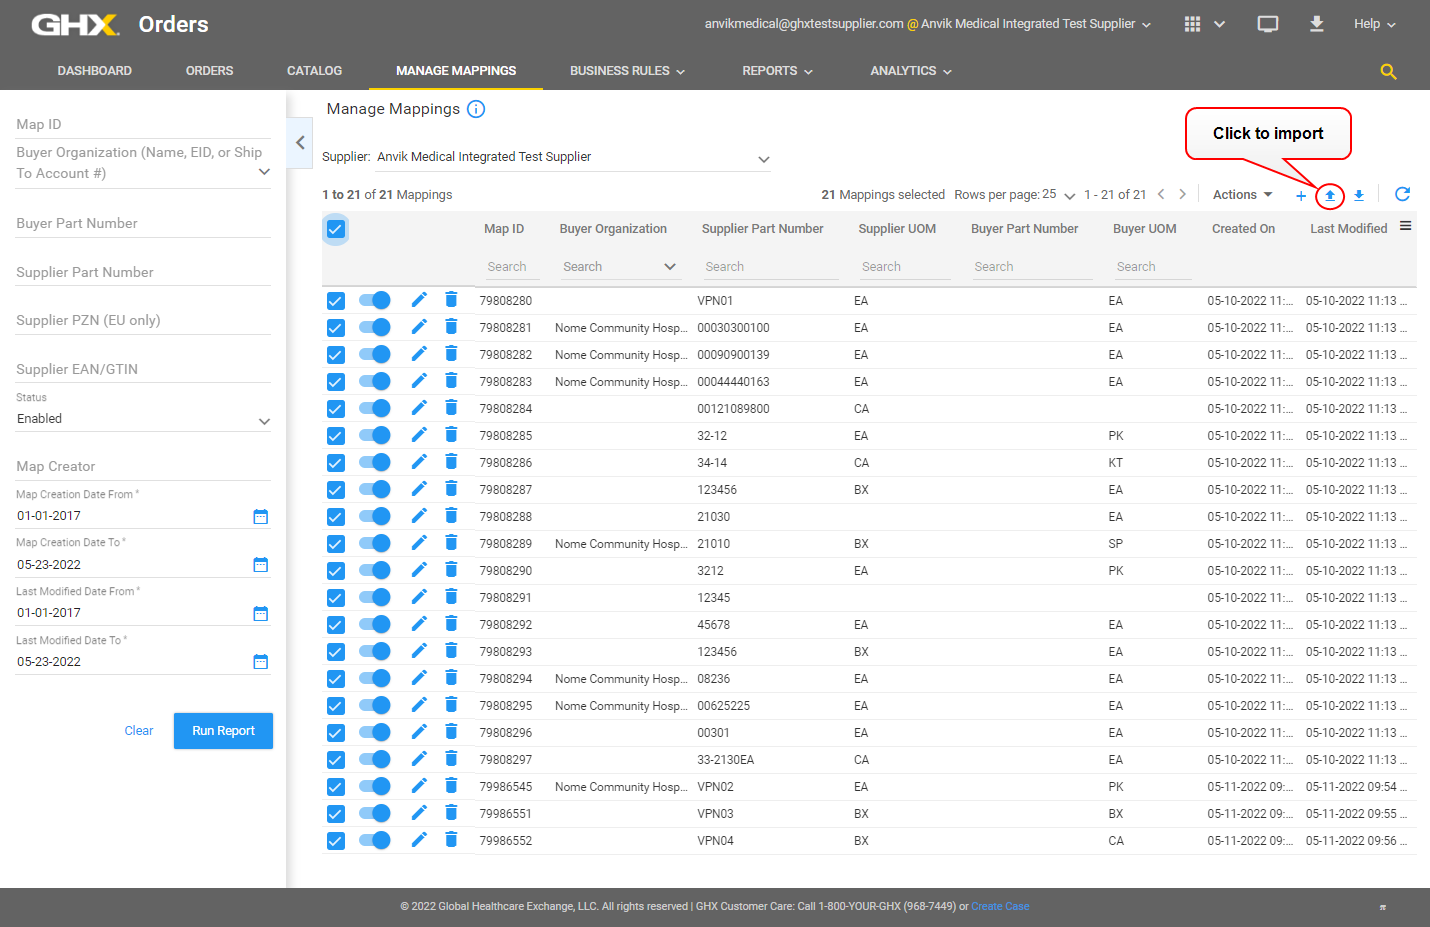Open the Help dropdown menu

pyautogui.click(x=1375, y=24)
